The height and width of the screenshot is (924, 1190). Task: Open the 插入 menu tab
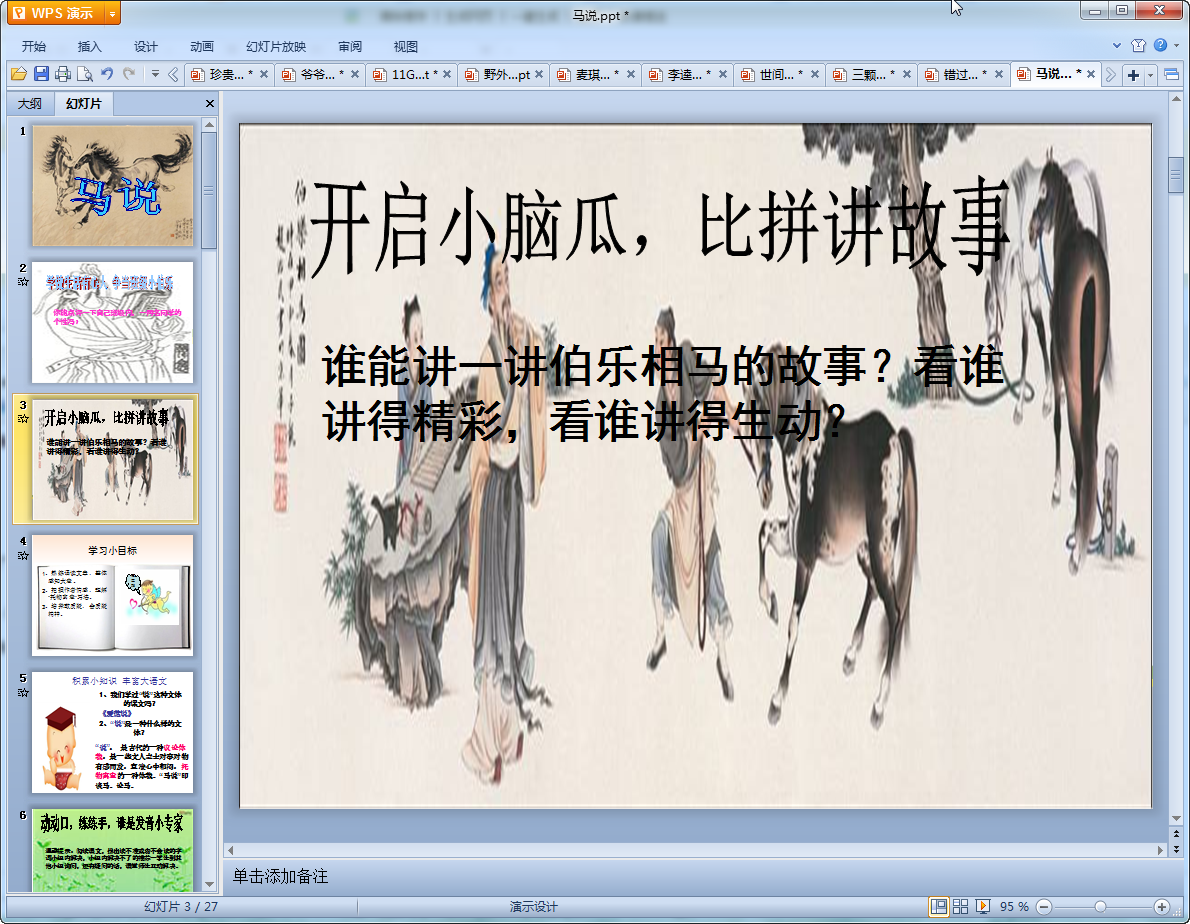90,46
